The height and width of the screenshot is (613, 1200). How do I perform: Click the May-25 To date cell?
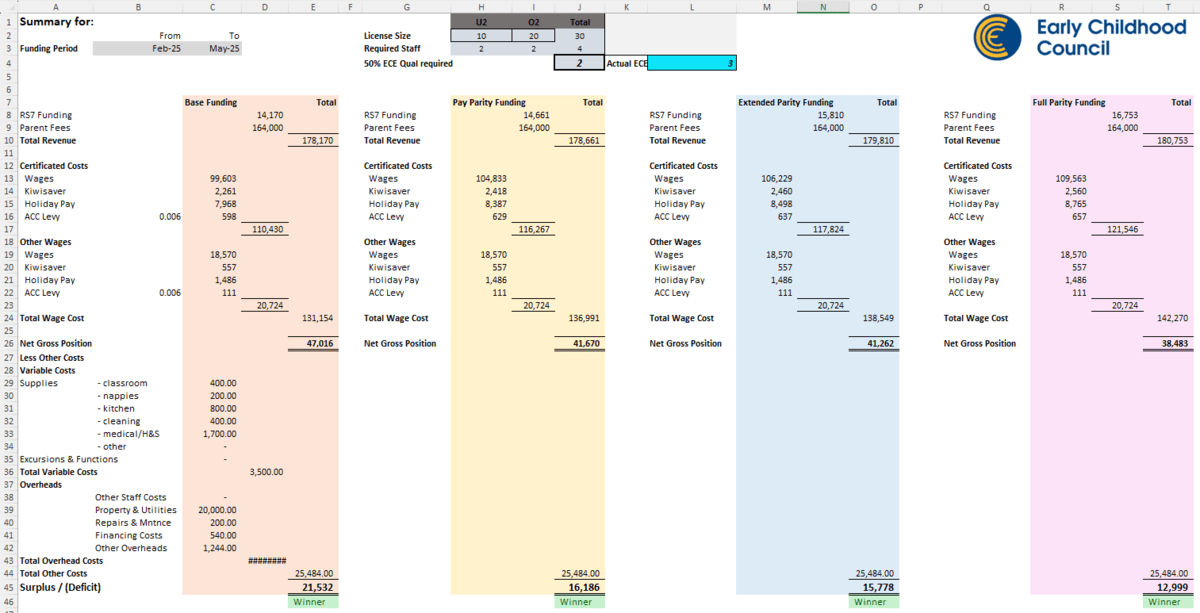point(213,48)
